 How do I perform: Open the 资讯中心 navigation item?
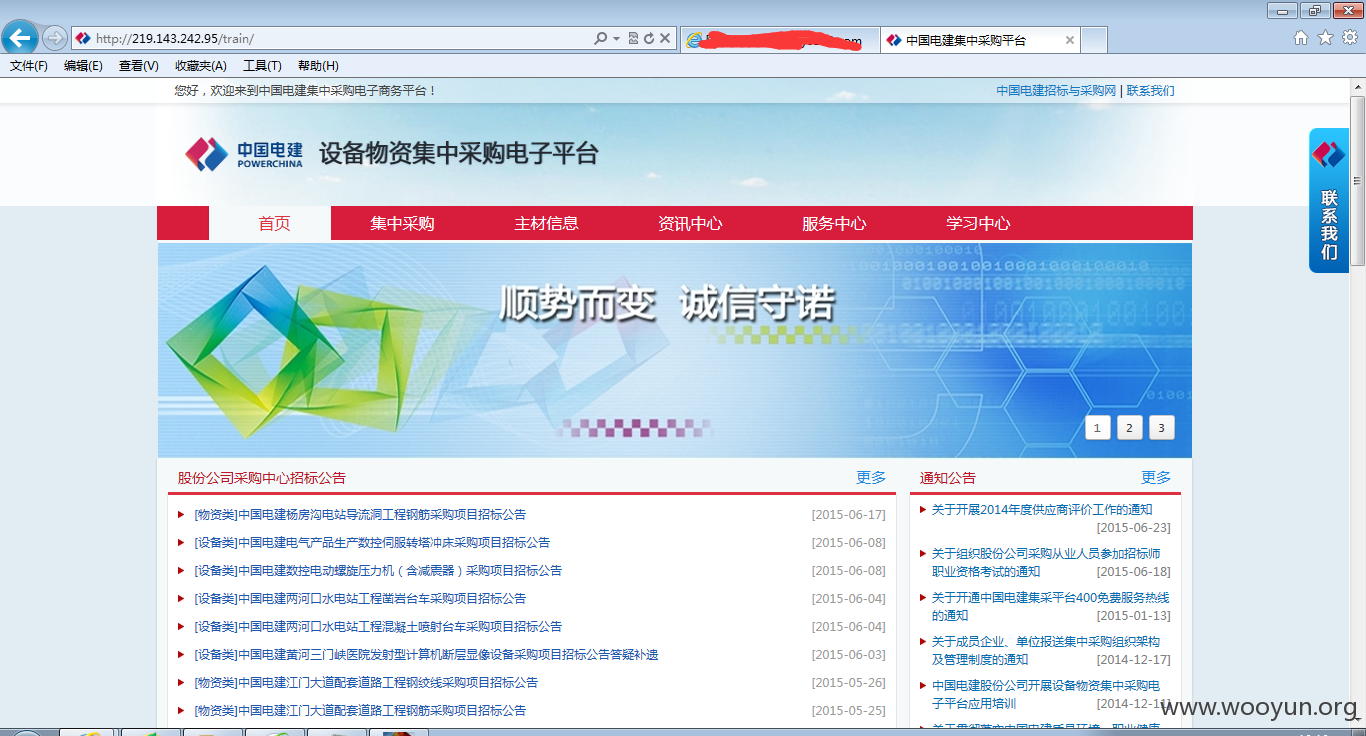click(690, 224)
